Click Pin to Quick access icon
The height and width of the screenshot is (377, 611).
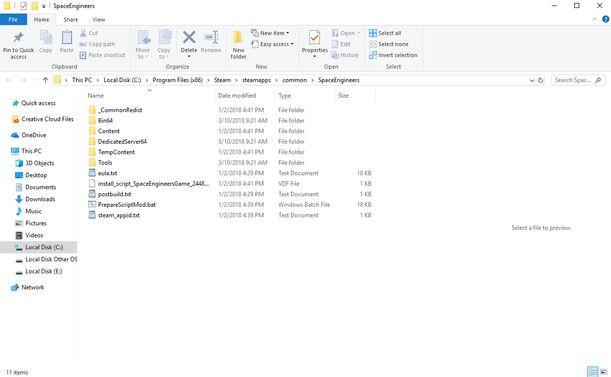[18, 38]
